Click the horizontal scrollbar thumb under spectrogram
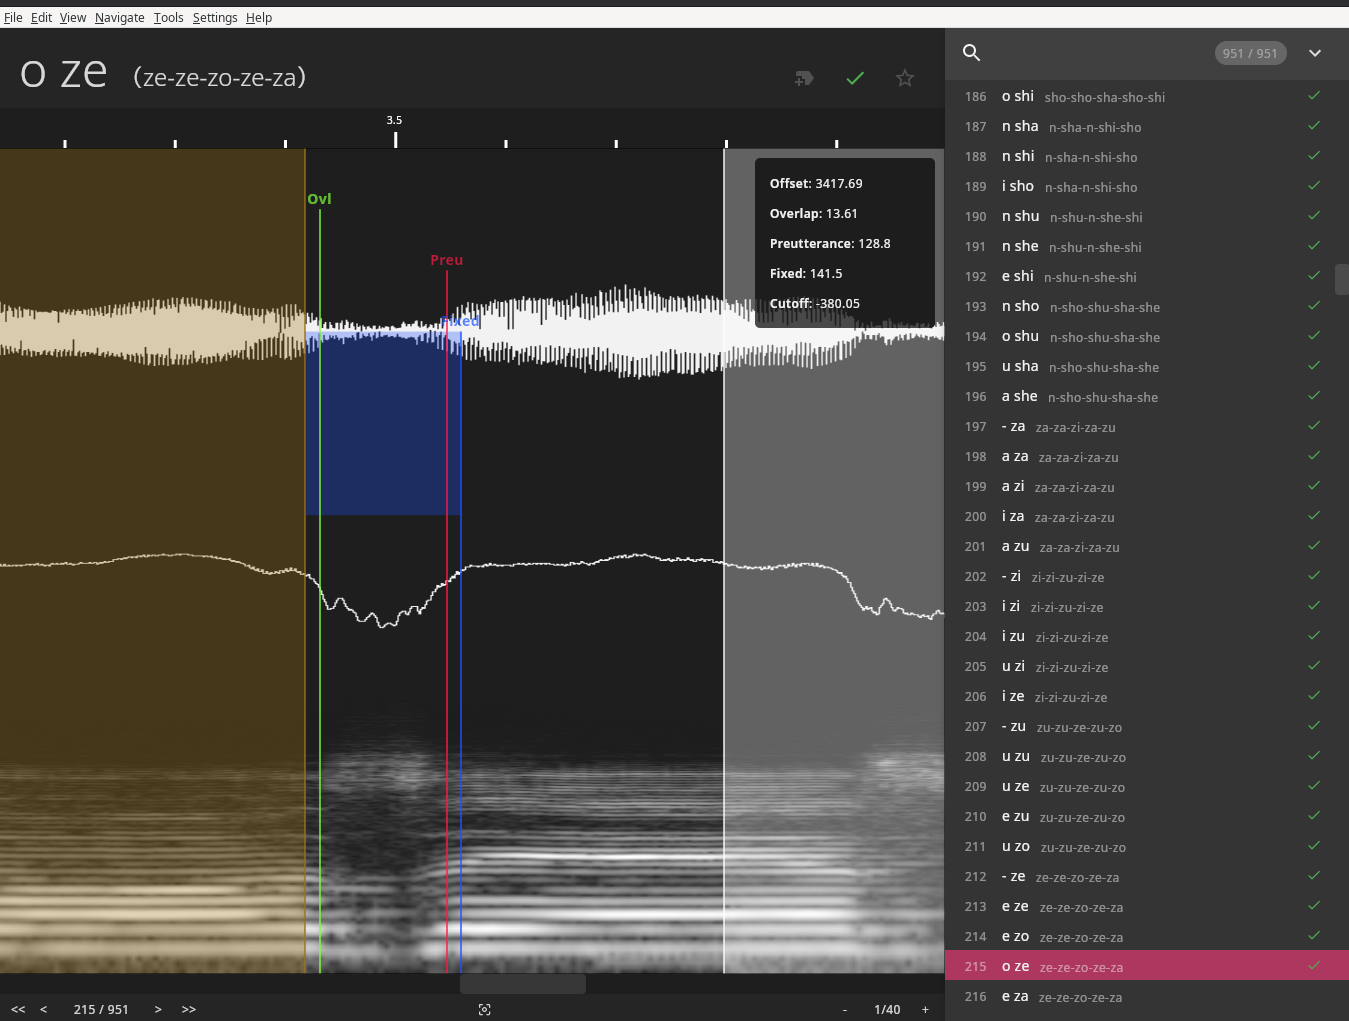The width and height of the screenshot is (1349, 1021). point(522,984)
